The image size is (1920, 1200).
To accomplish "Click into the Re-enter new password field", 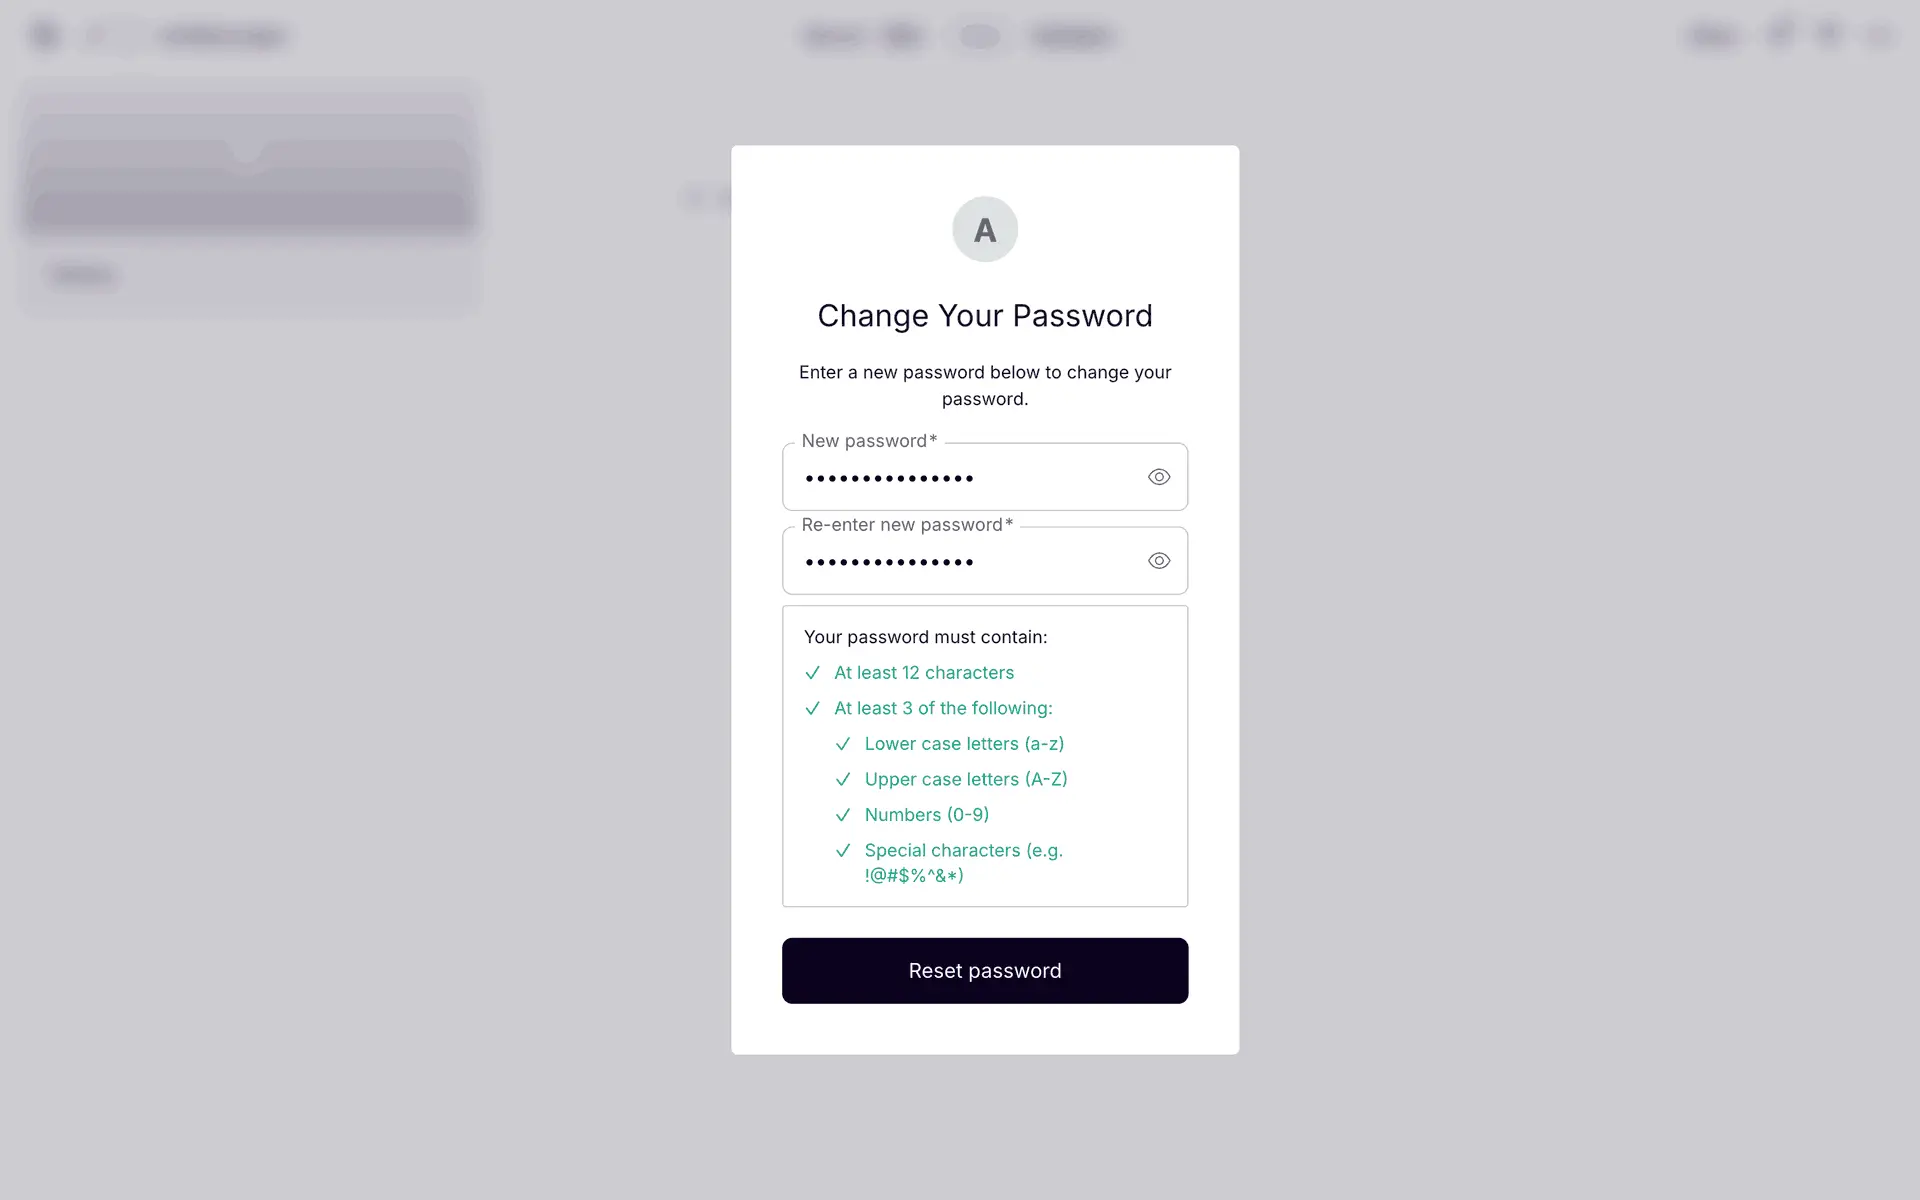I will point(960,562).
